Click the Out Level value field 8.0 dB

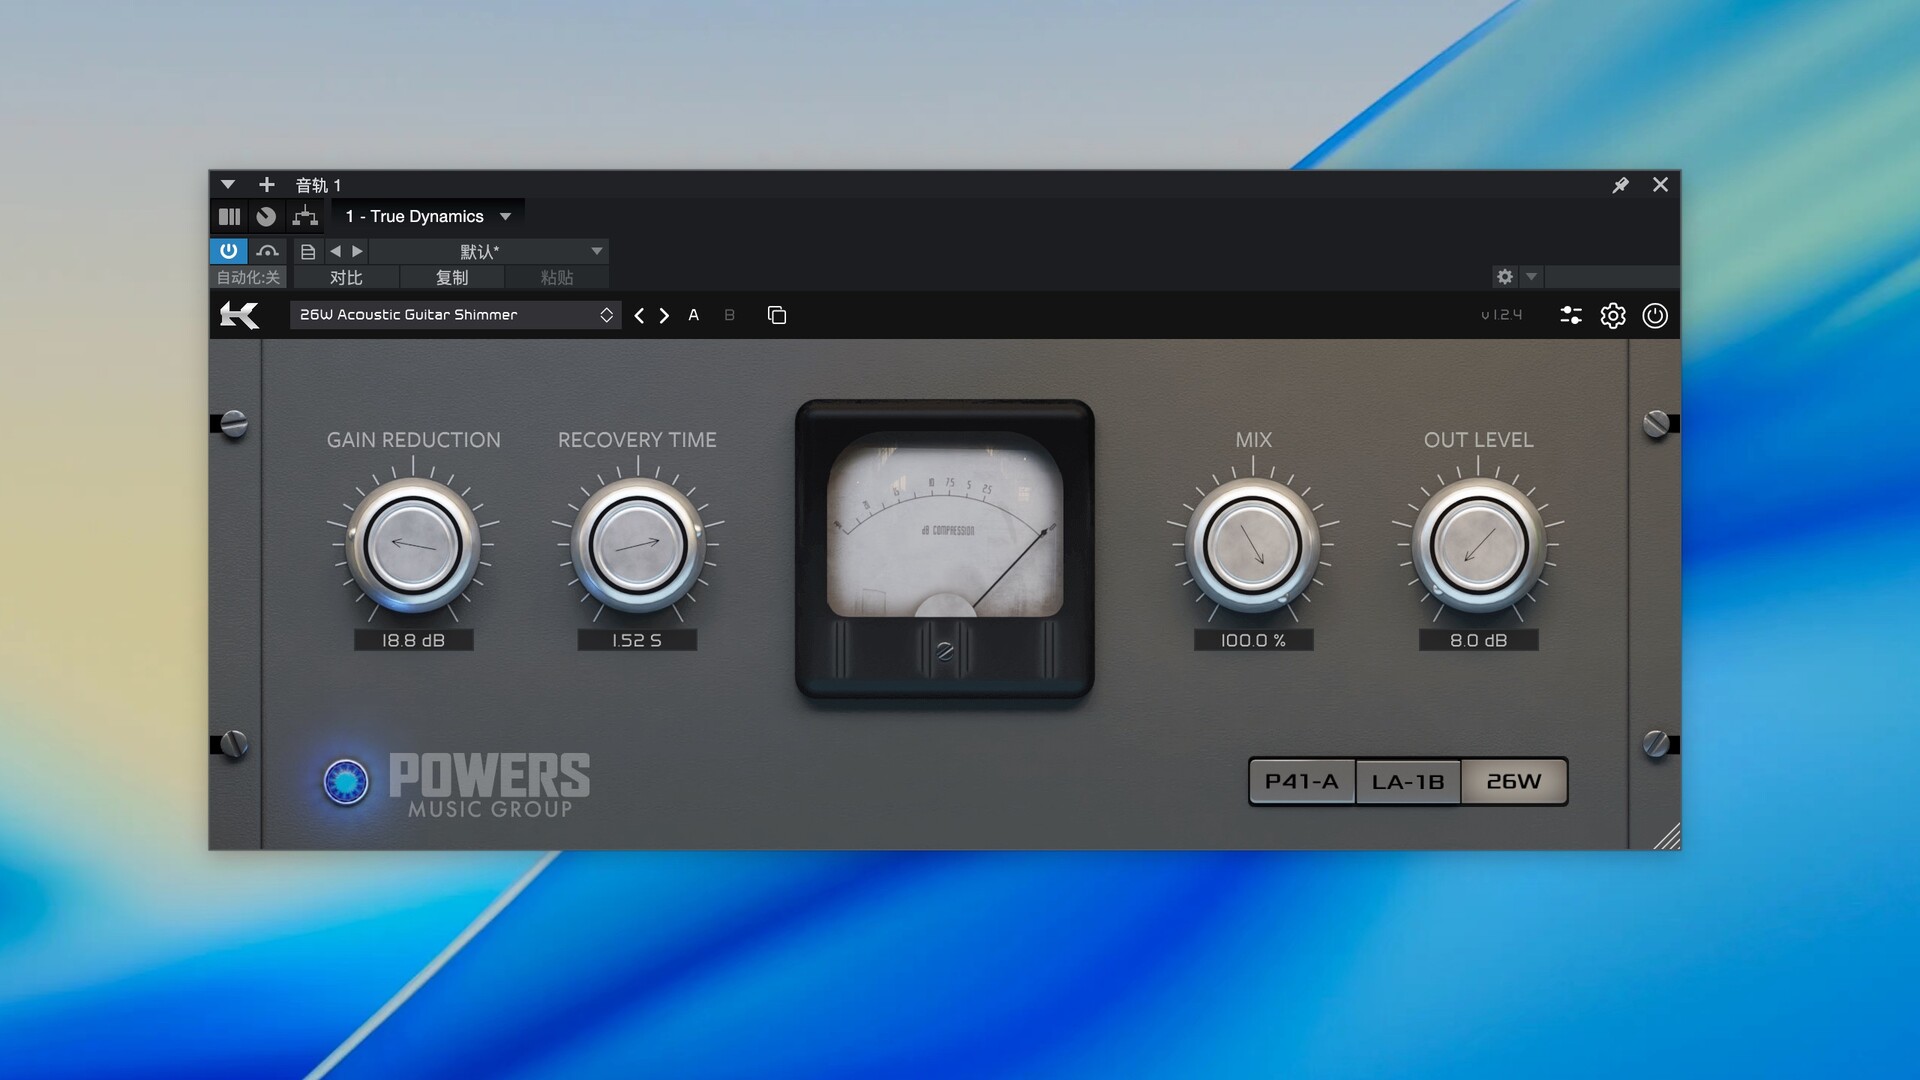[x=1478, y=640]
